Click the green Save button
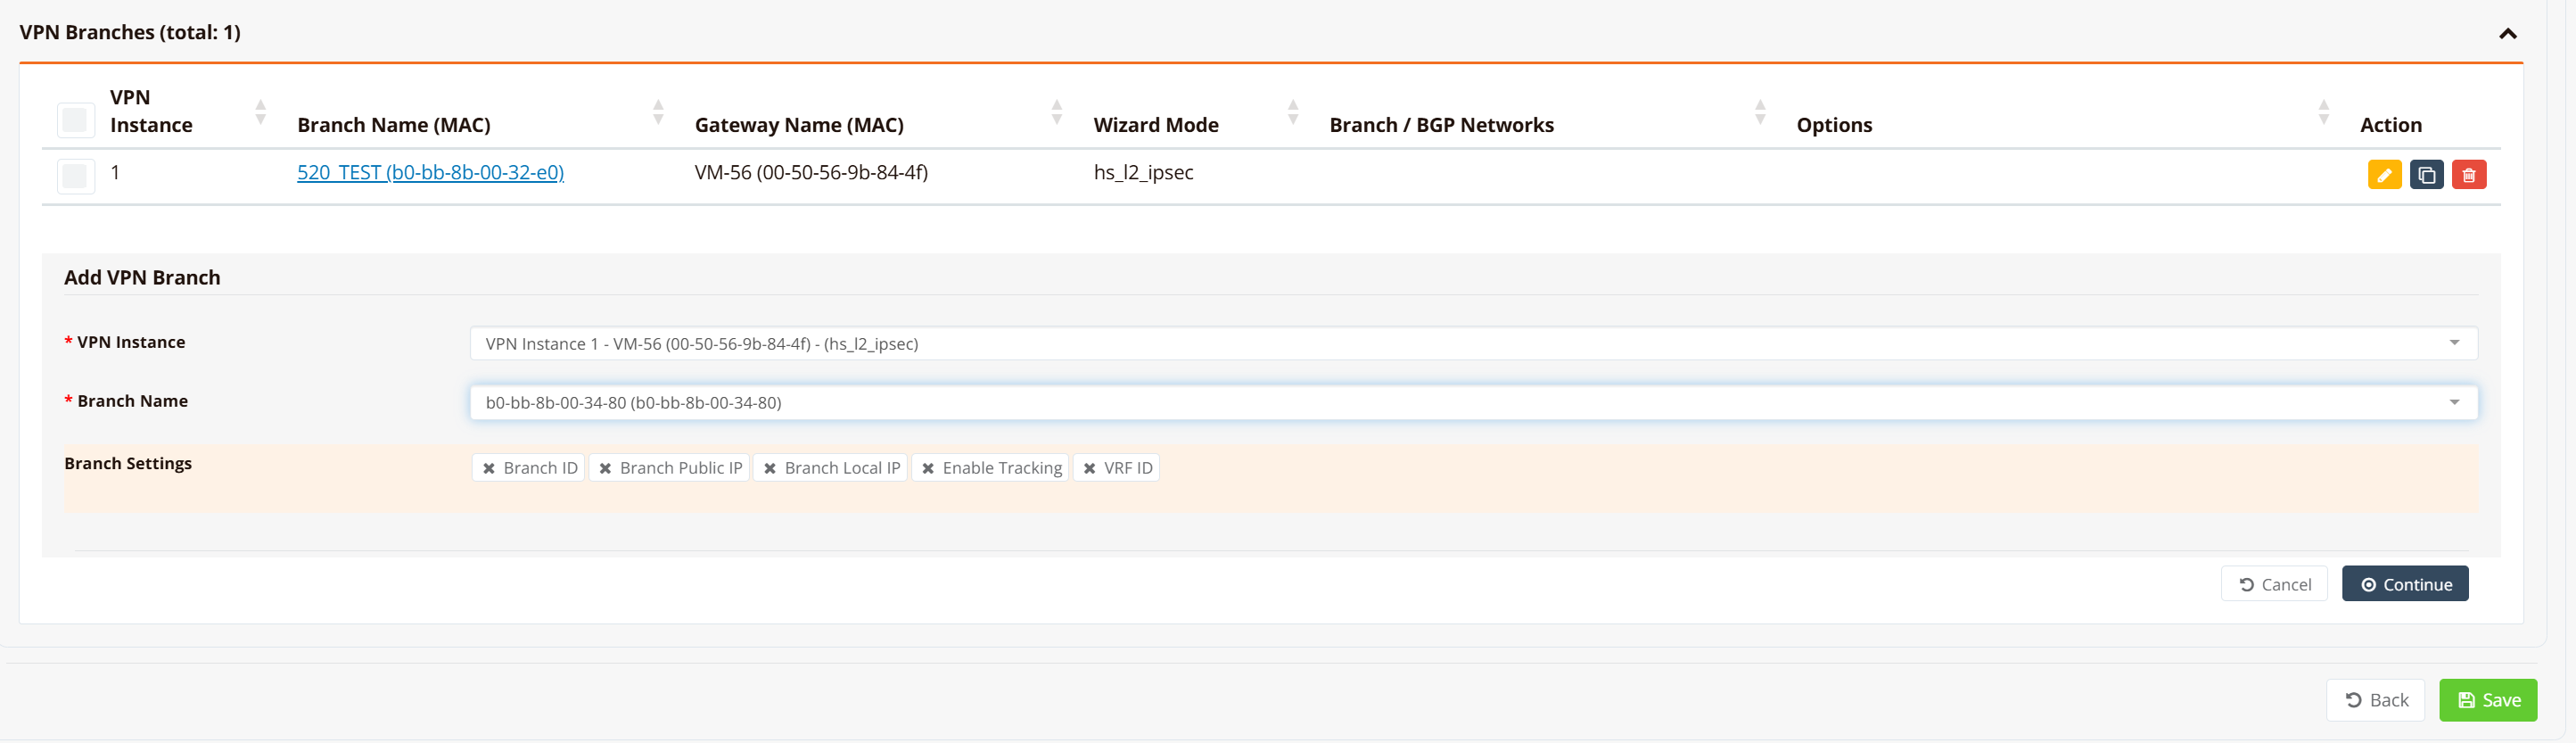Screen dimensions: 2576x743 (2487, 700)
